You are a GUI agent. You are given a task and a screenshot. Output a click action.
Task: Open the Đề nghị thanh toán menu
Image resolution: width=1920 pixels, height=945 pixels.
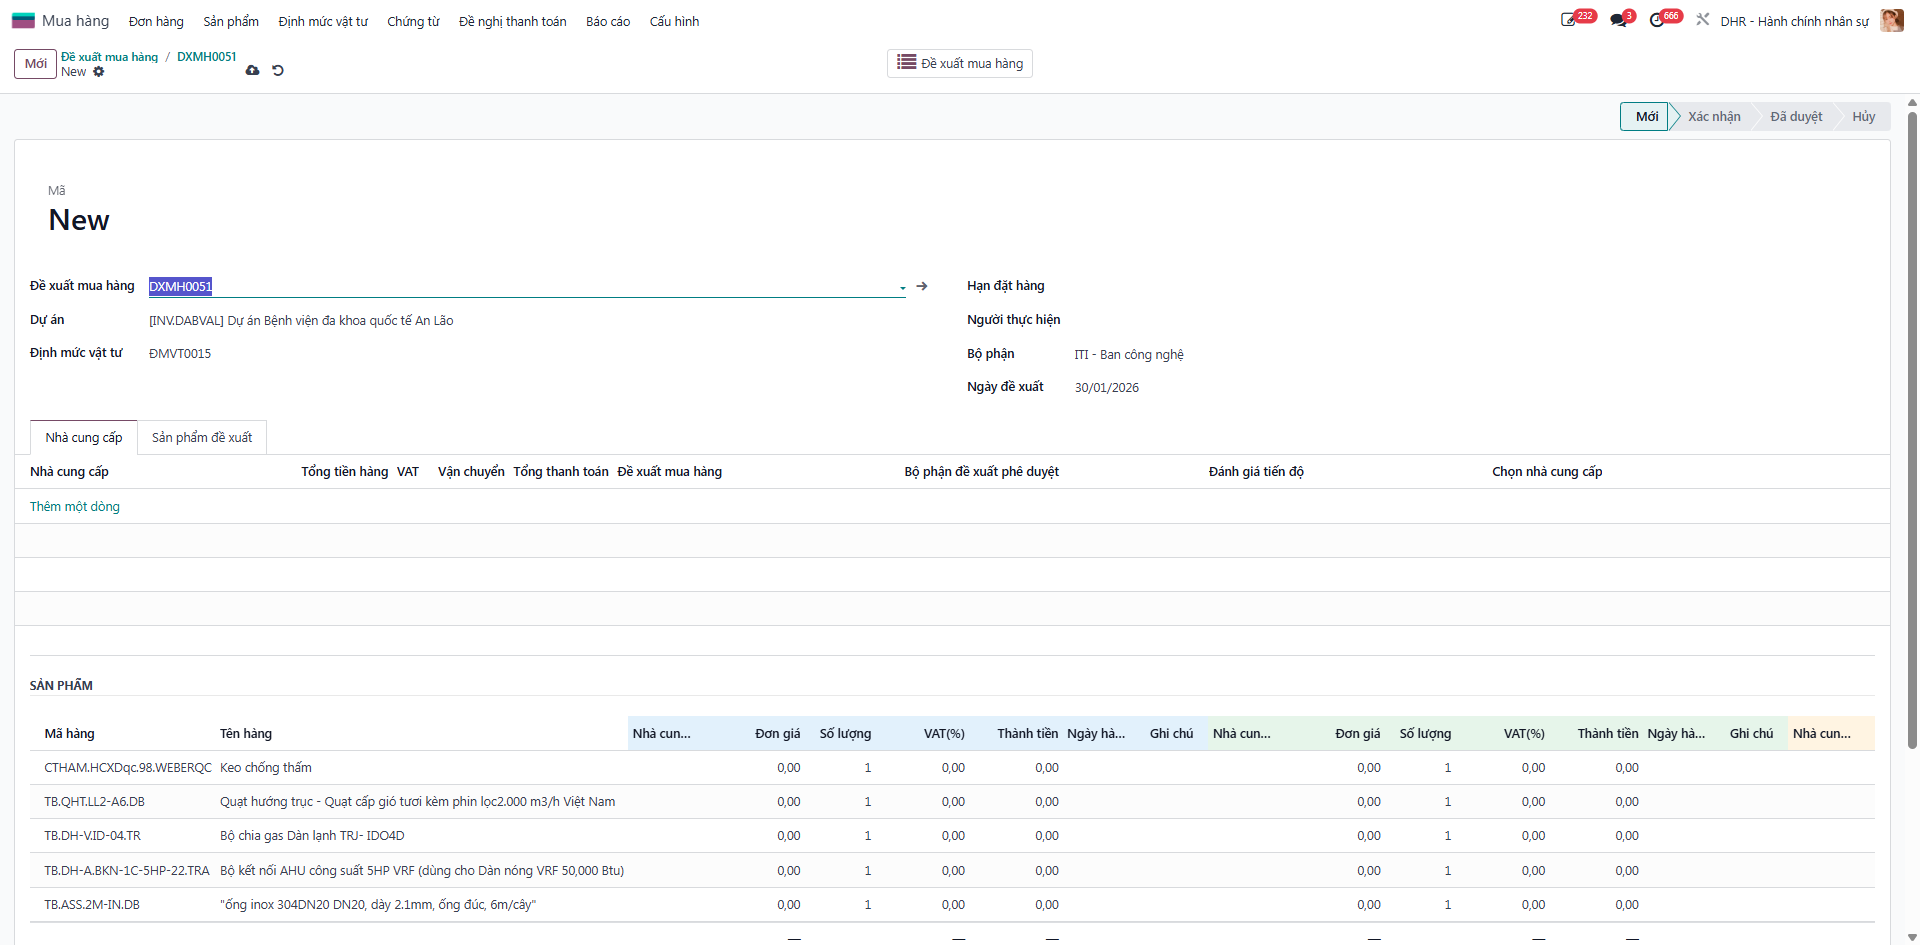coord(512,21)
